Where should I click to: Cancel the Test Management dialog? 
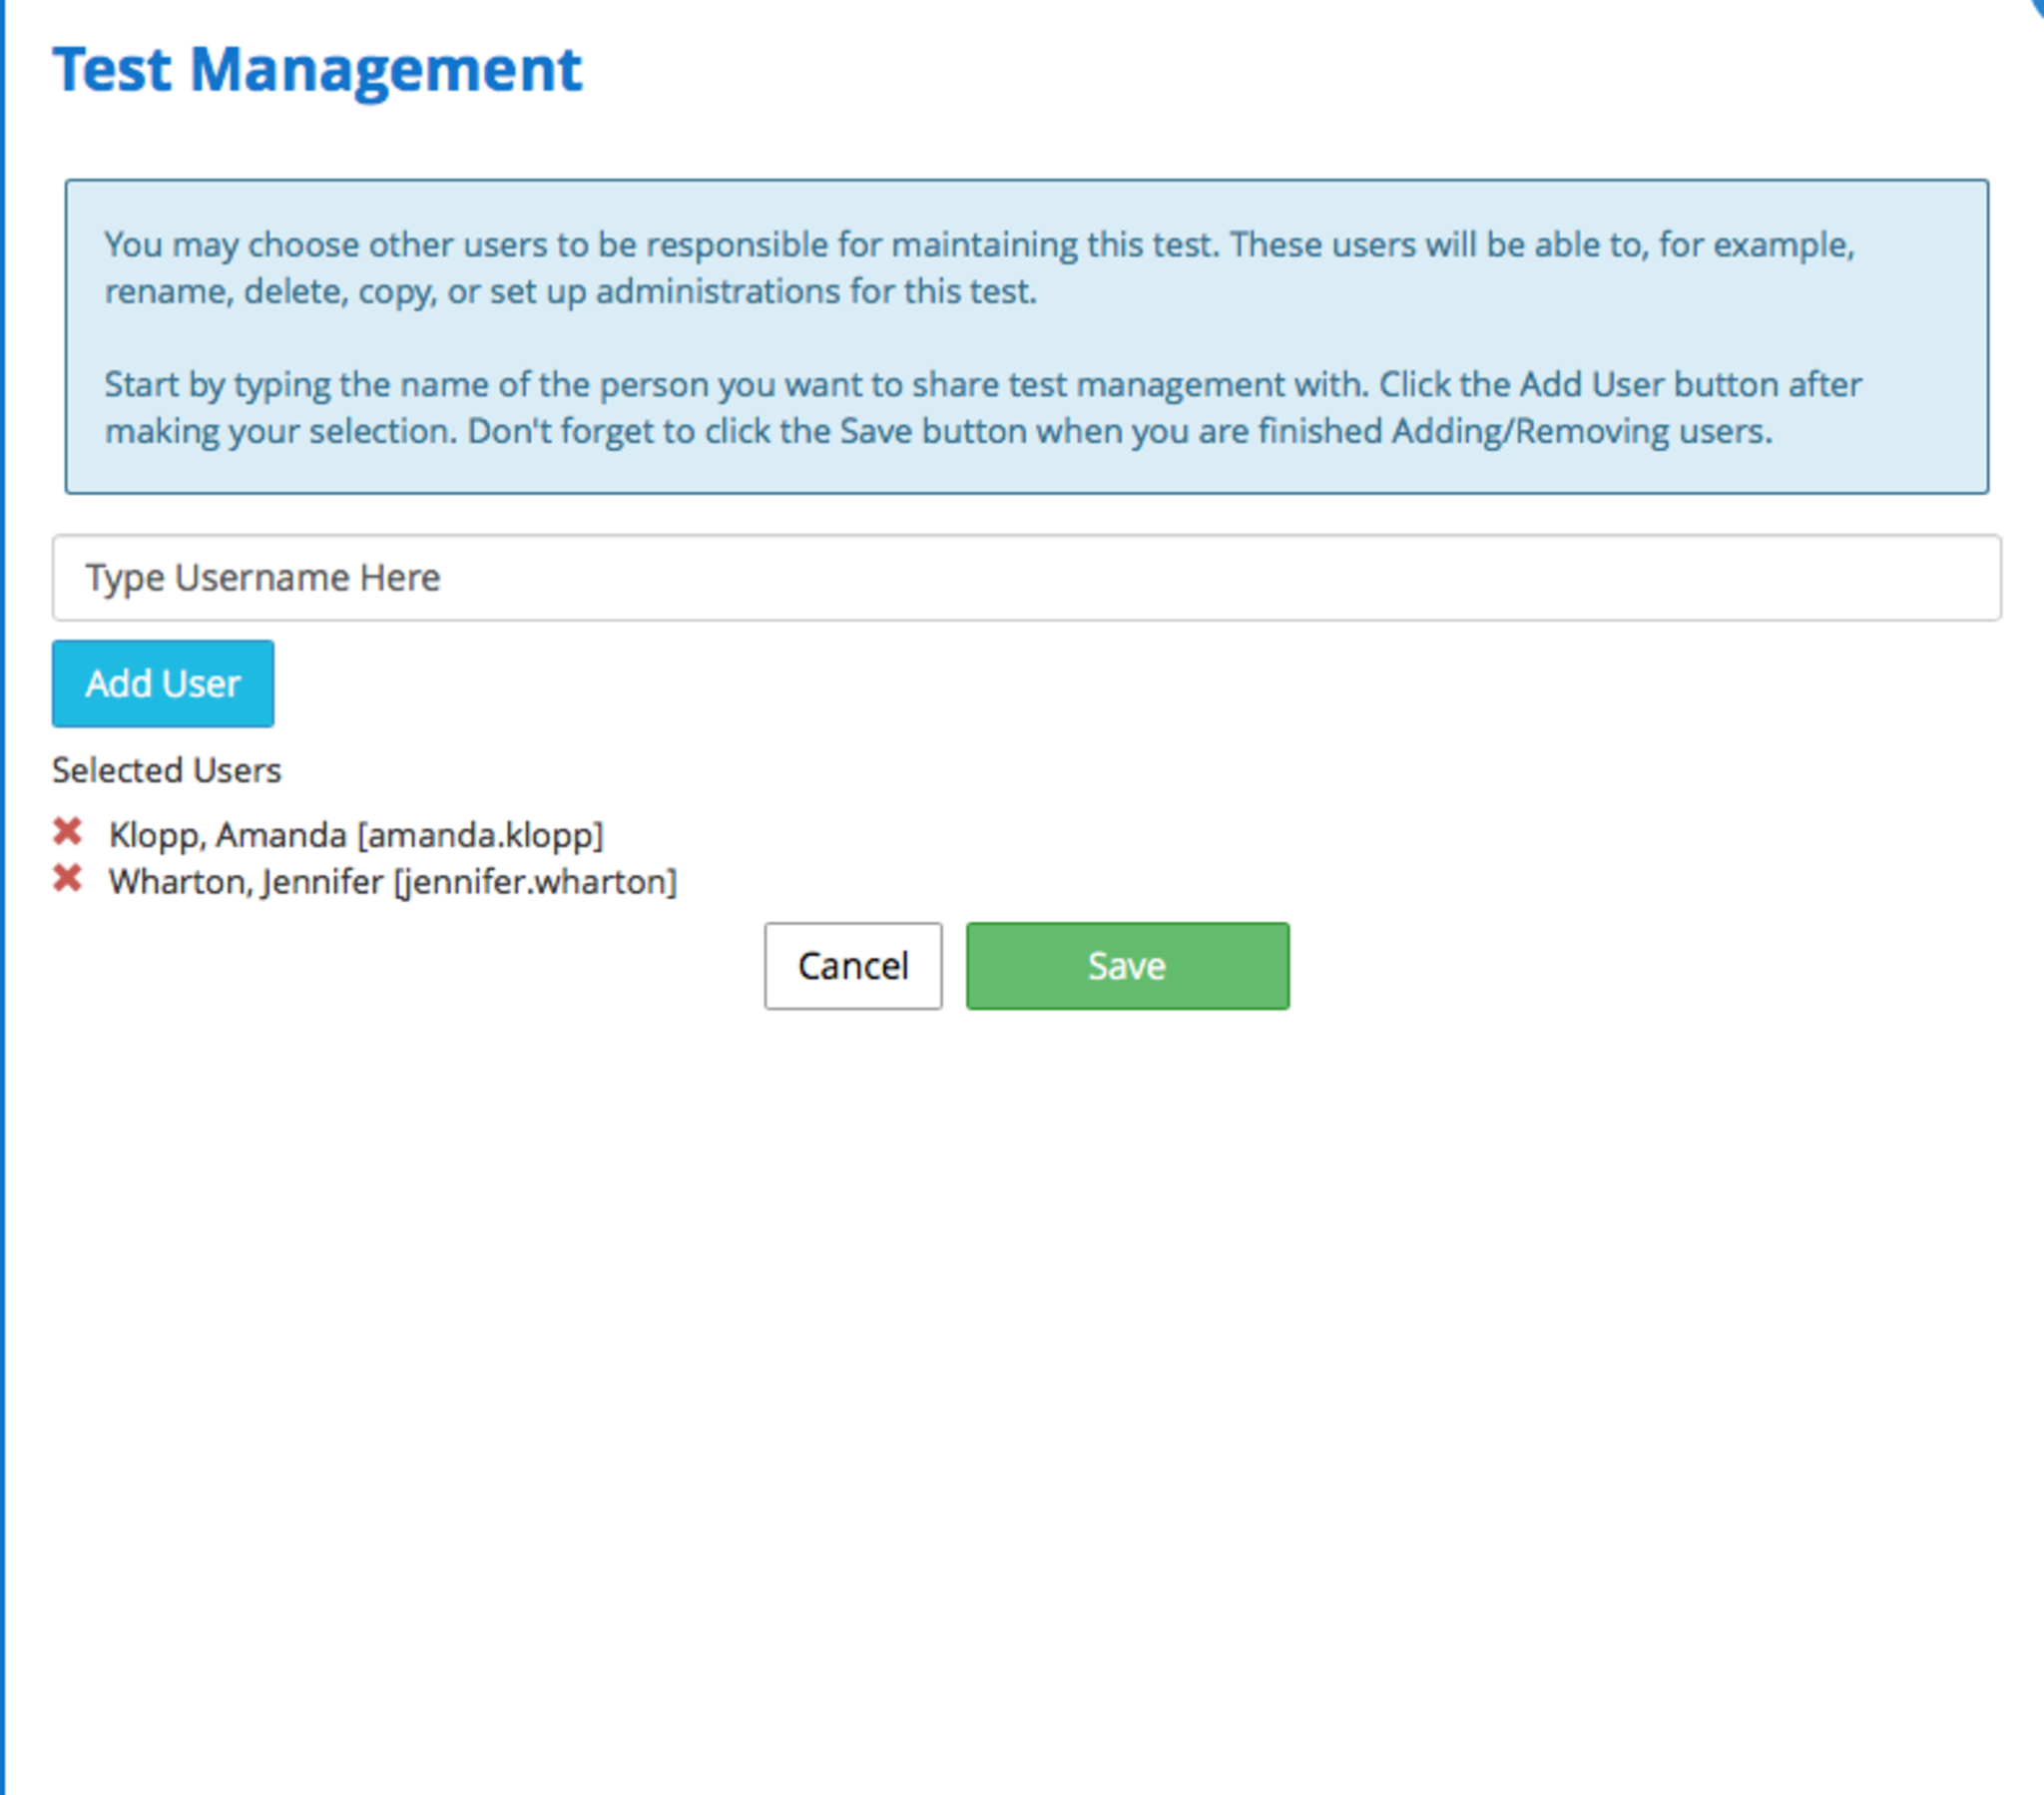click(x=852, y=966)
